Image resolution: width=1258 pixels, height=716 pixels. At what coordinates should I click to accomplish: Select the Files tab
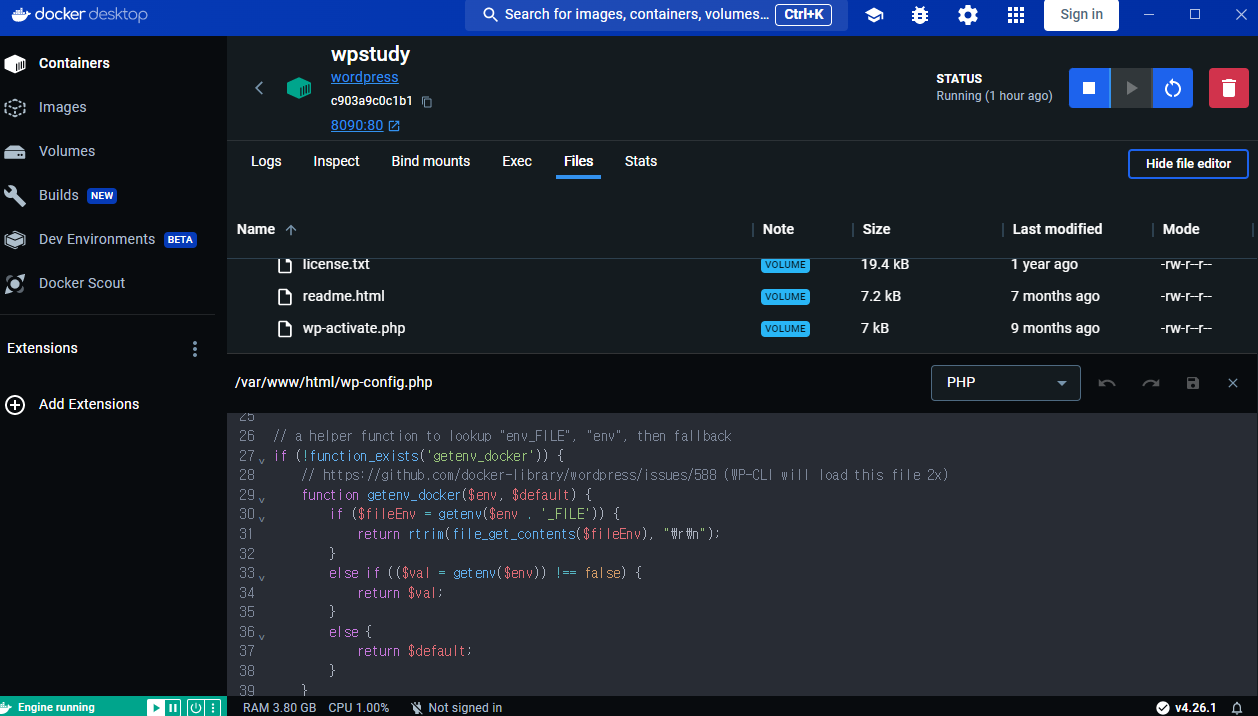(x=578, y=161)
